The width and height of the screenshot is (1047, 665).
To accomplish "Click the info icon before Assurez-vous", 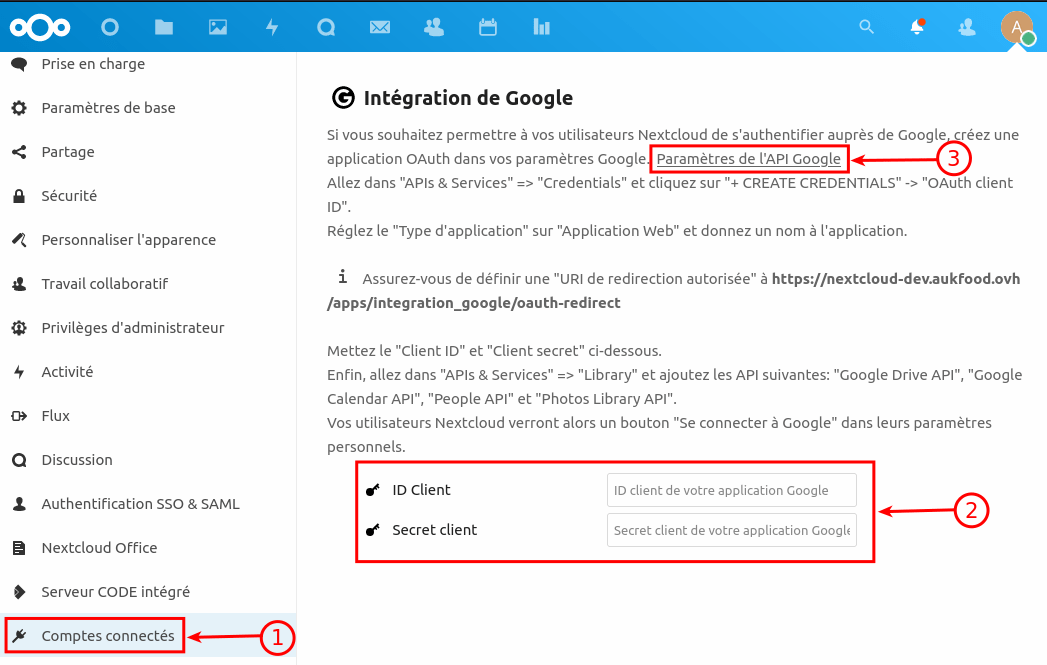I will coord(343,276).
